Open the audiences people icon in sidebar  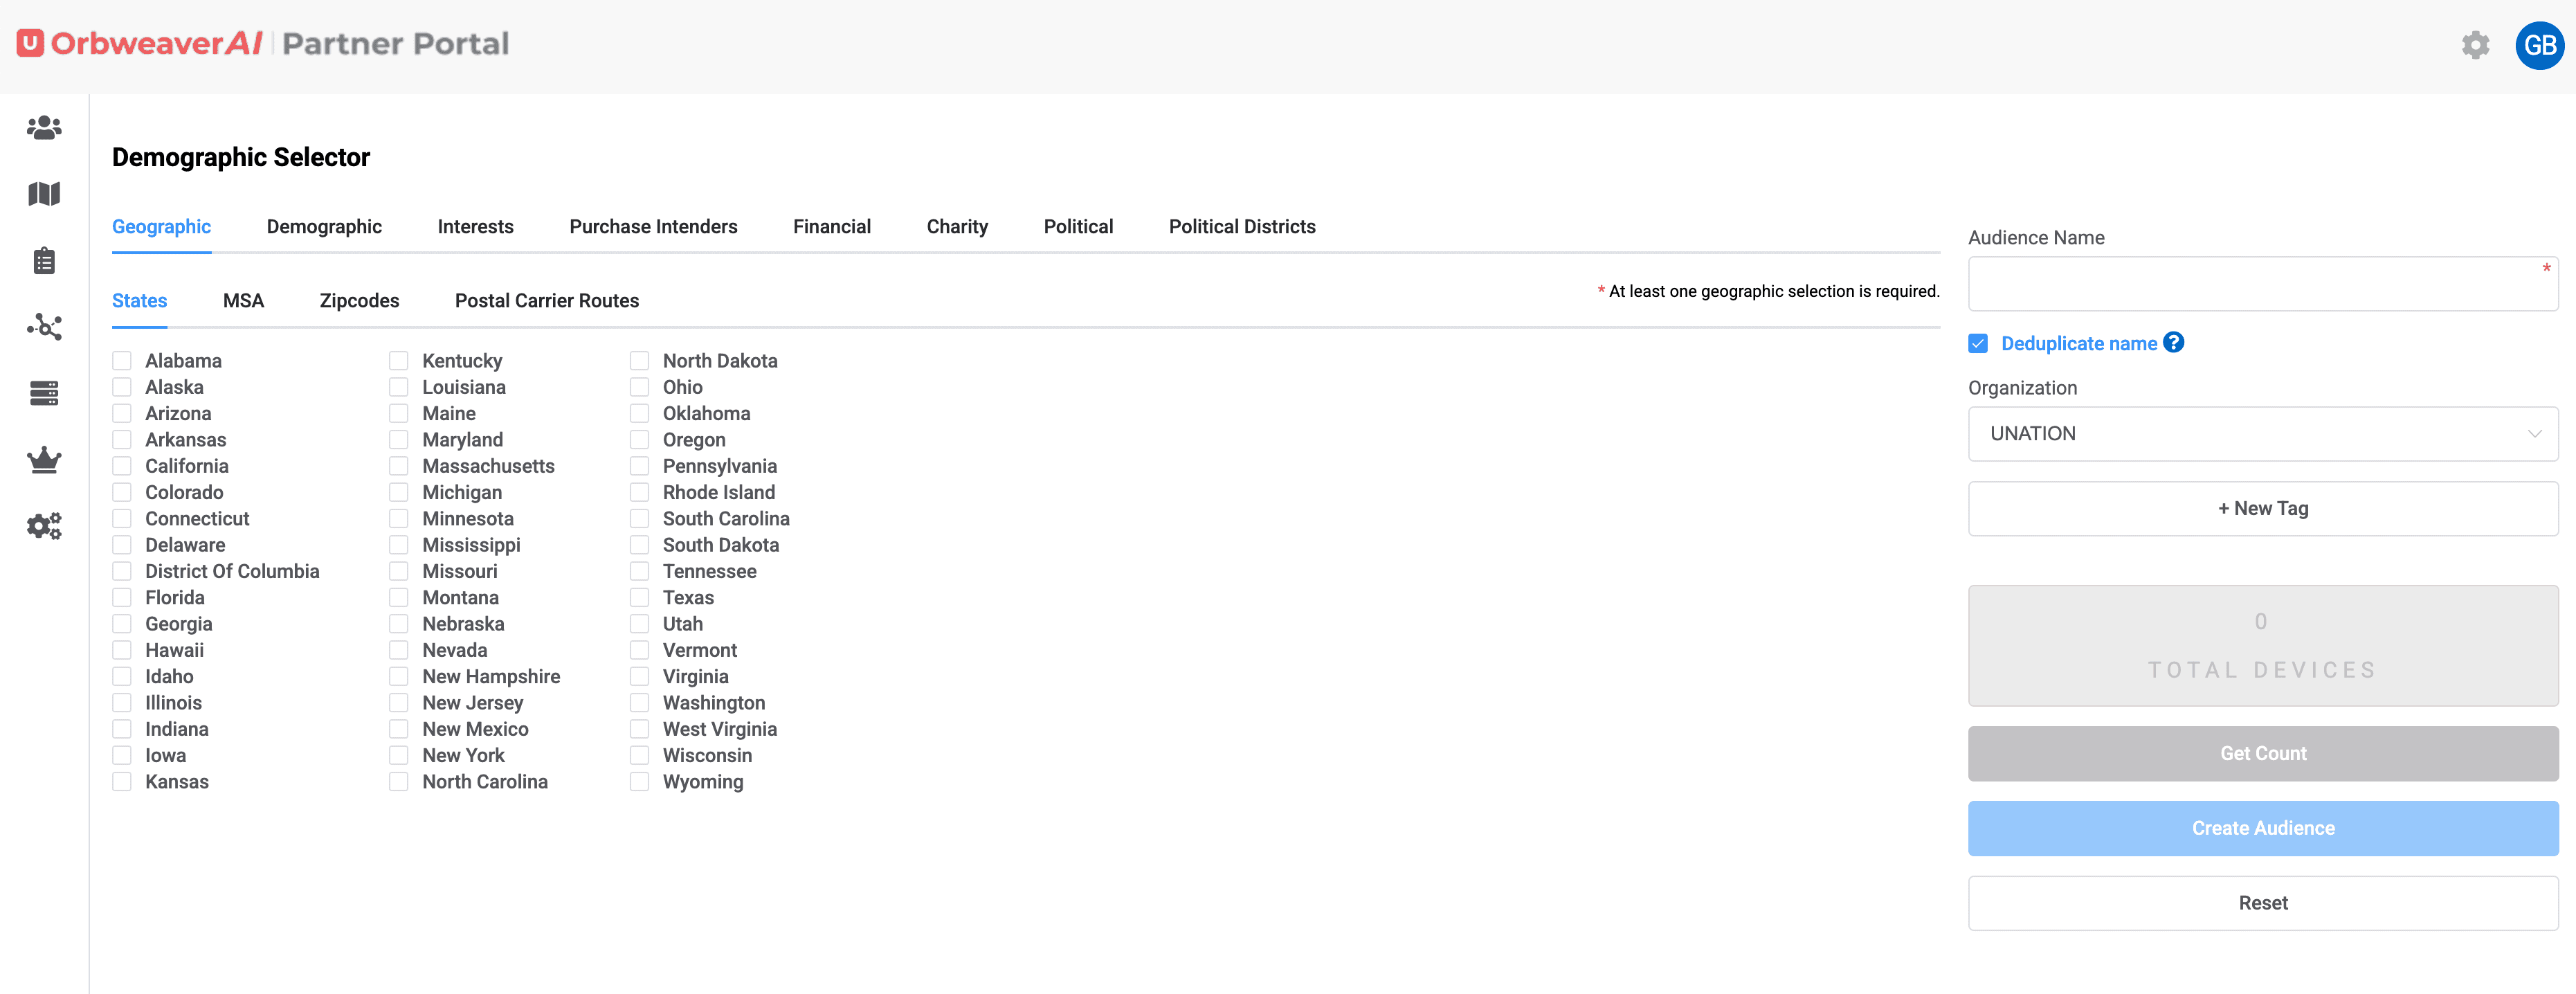pyautogui.click(x=44, y=128)
